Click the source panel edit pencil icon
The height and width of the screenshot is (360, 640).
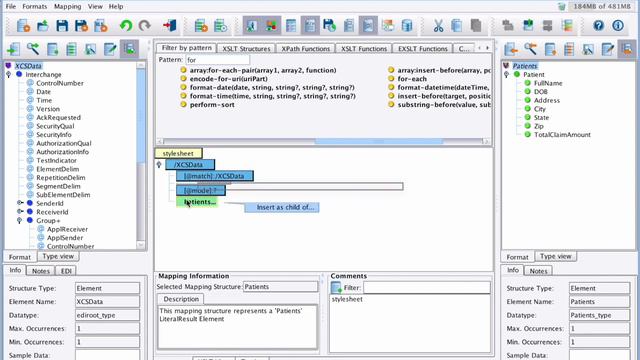110,49
